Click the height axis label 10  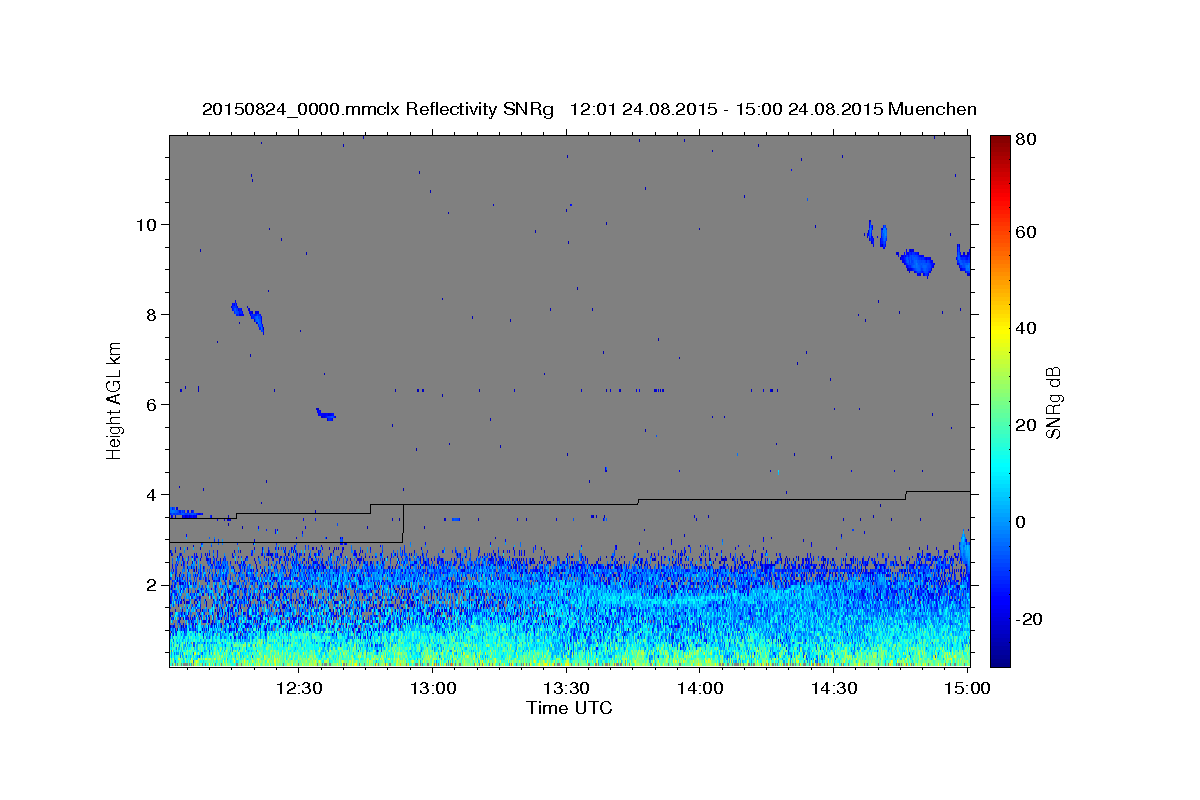click(149, 224)
